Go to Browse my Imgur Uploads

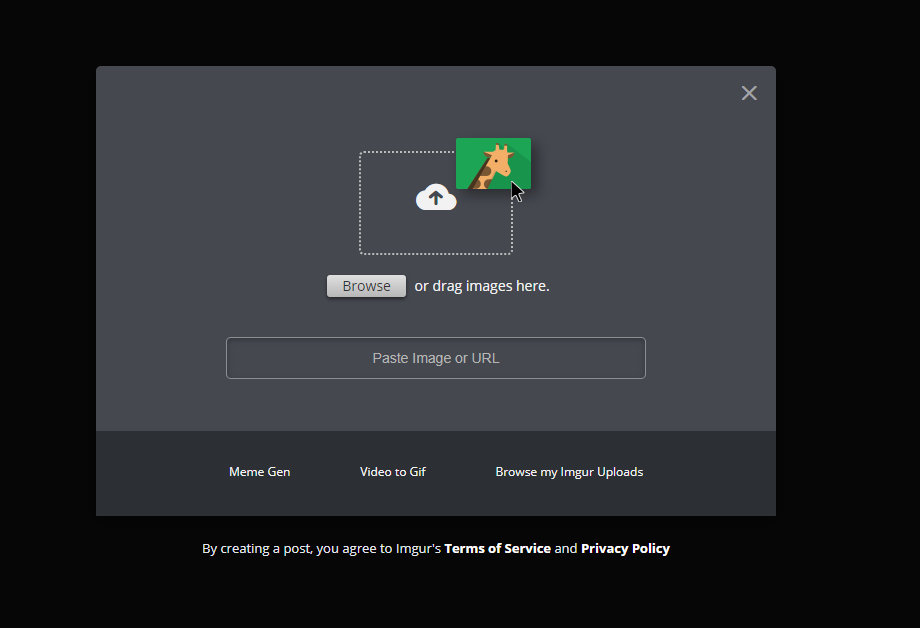point(569,472)
